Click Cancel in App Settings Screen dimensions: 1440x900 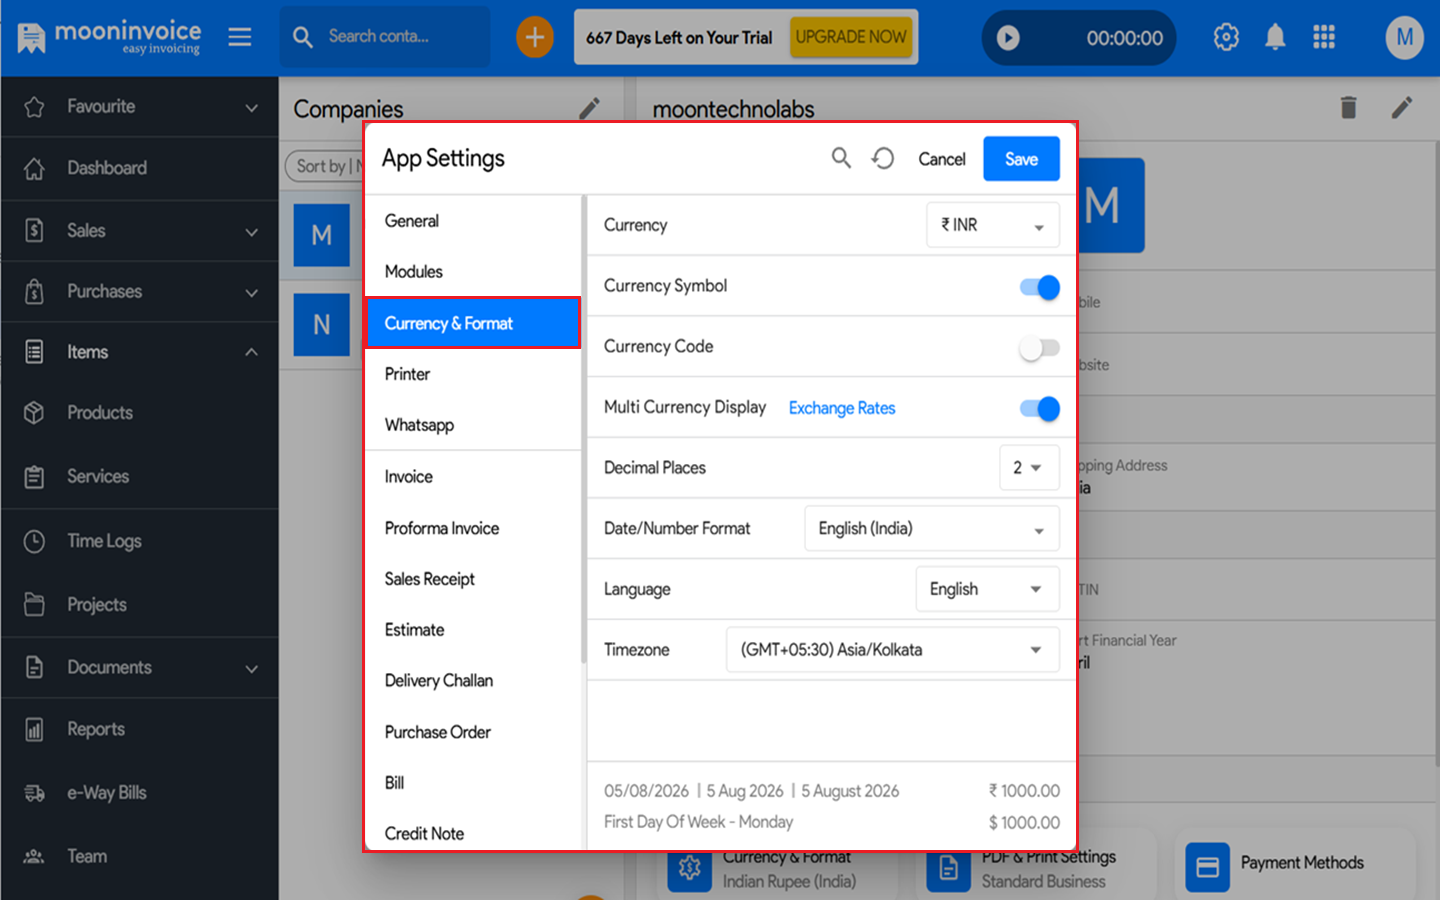click(942, 159)
